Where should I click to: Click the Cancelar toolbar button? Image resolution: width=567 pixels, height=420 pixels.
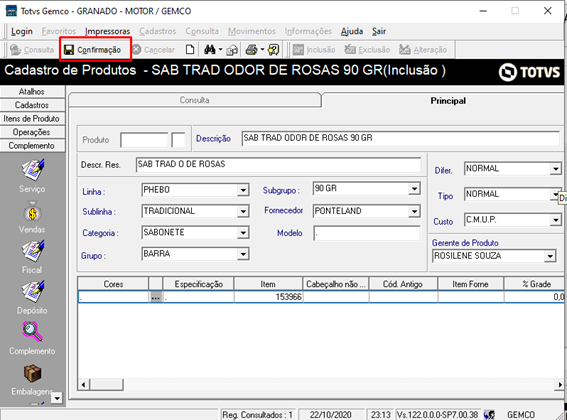(x=154, y=50)
